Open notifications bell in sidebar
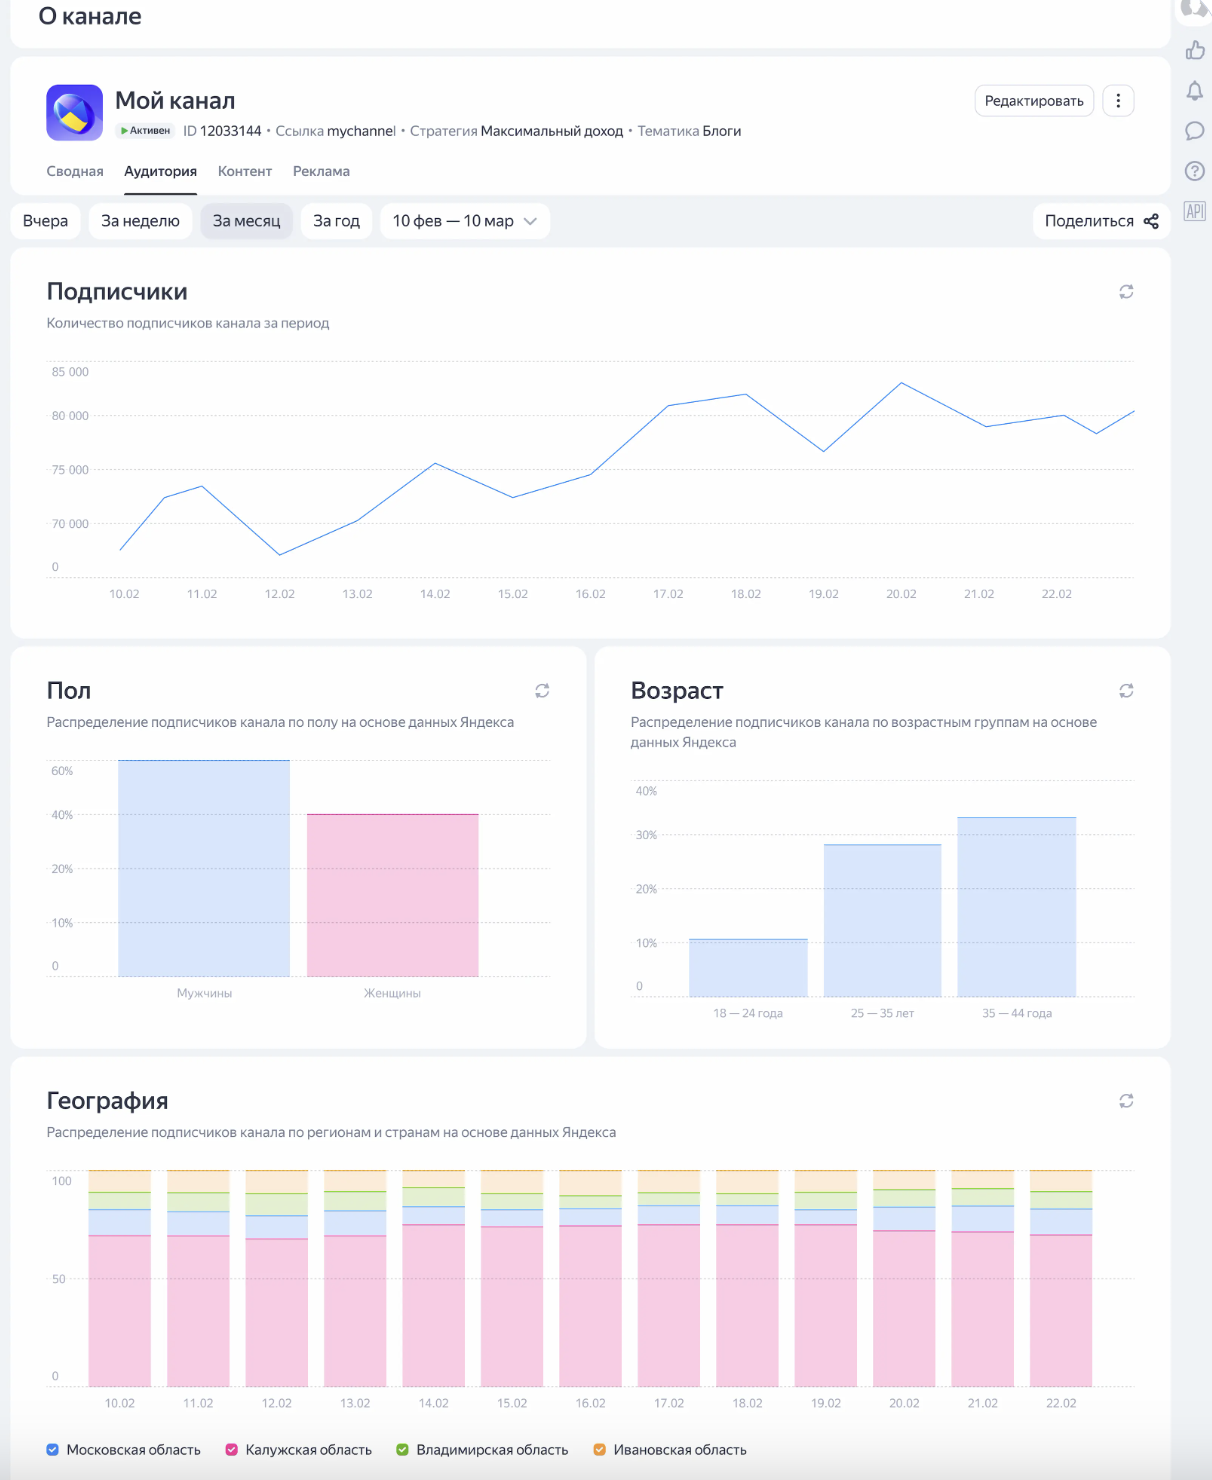The image size is (1212, 1480). click(1194, 91)
